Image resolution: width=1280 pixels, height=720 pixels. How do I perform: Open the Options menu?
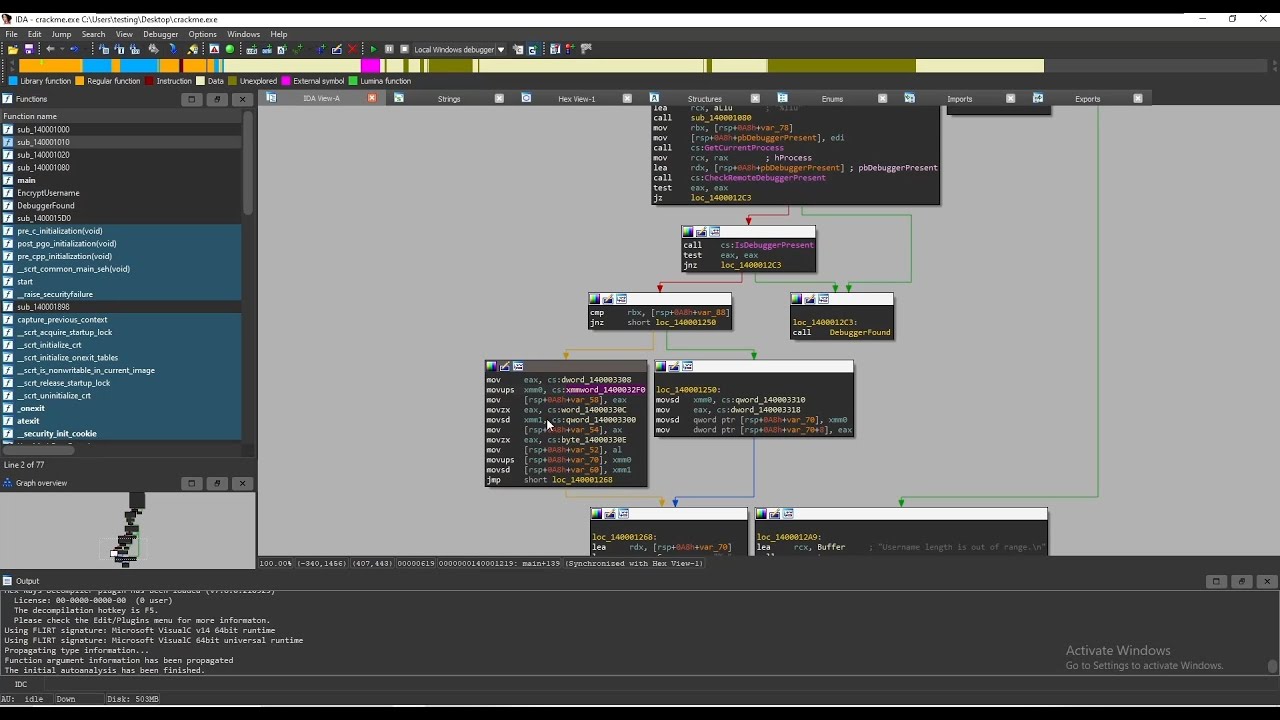pos(202,34)
